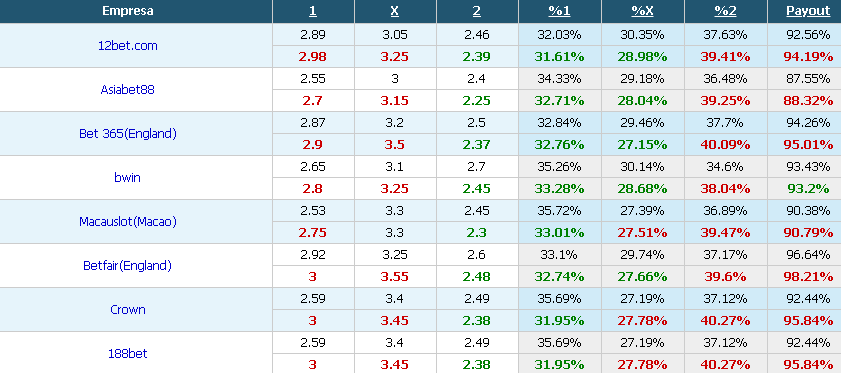The width and height of the screenshot is (841, 373).
Task: Sort by the X column header
Action: [395, 11]
